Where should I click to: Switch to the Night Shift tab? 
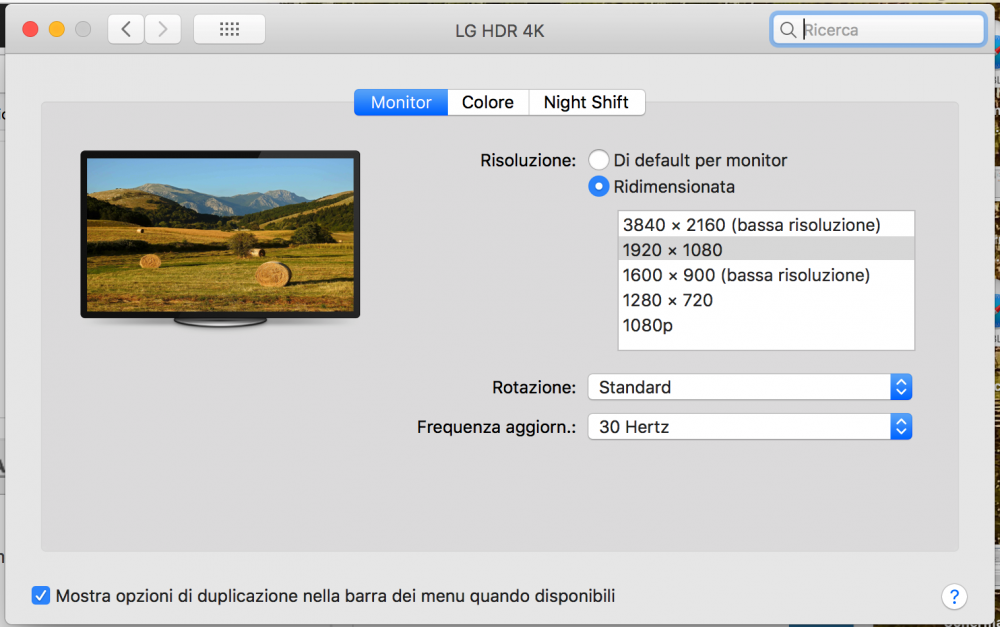coord(587,102)
